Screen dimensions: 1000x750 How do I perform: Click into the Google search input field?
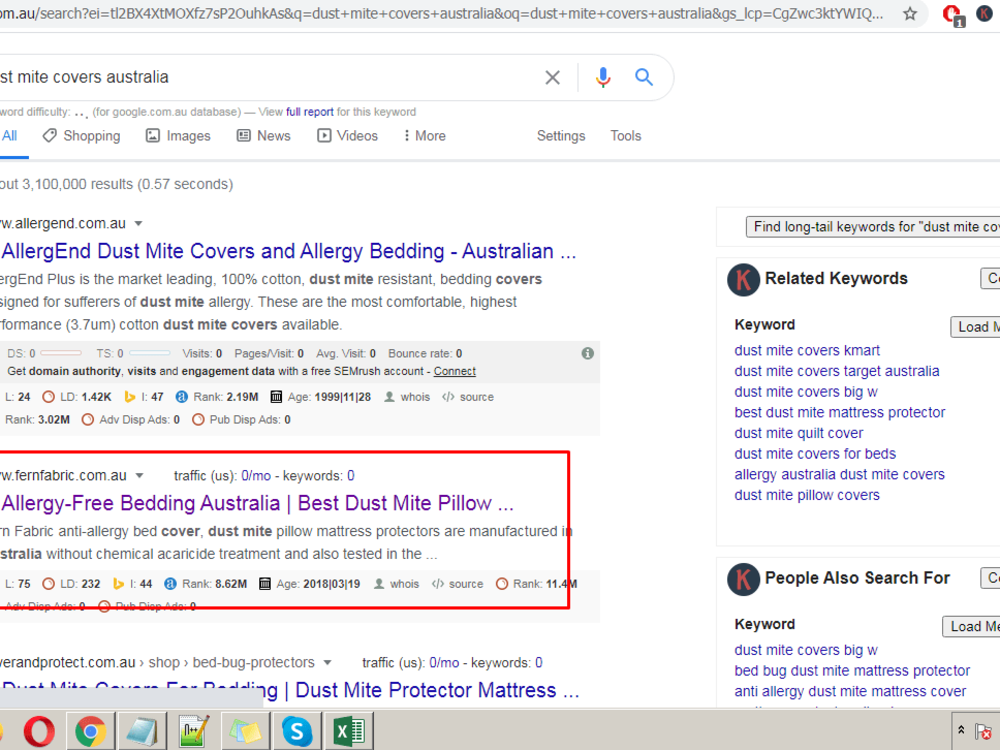pos(268,77)
